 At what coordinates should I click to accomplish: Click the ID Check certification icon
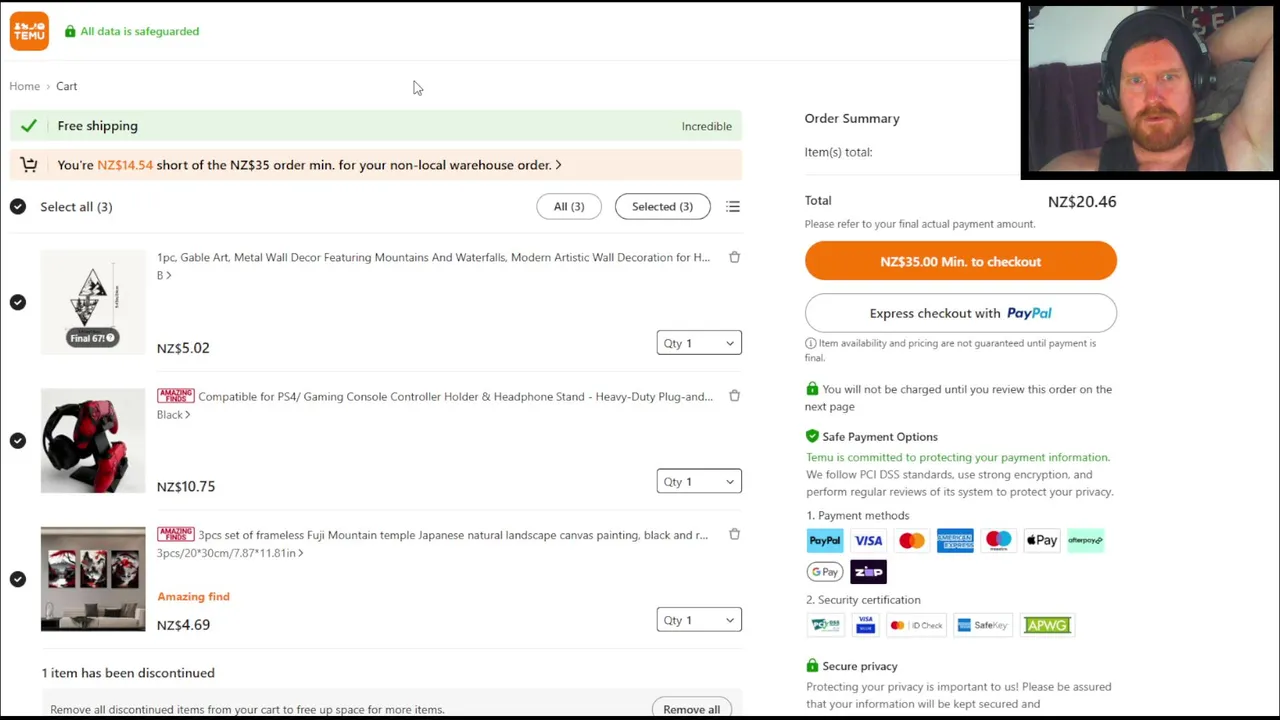916,625
